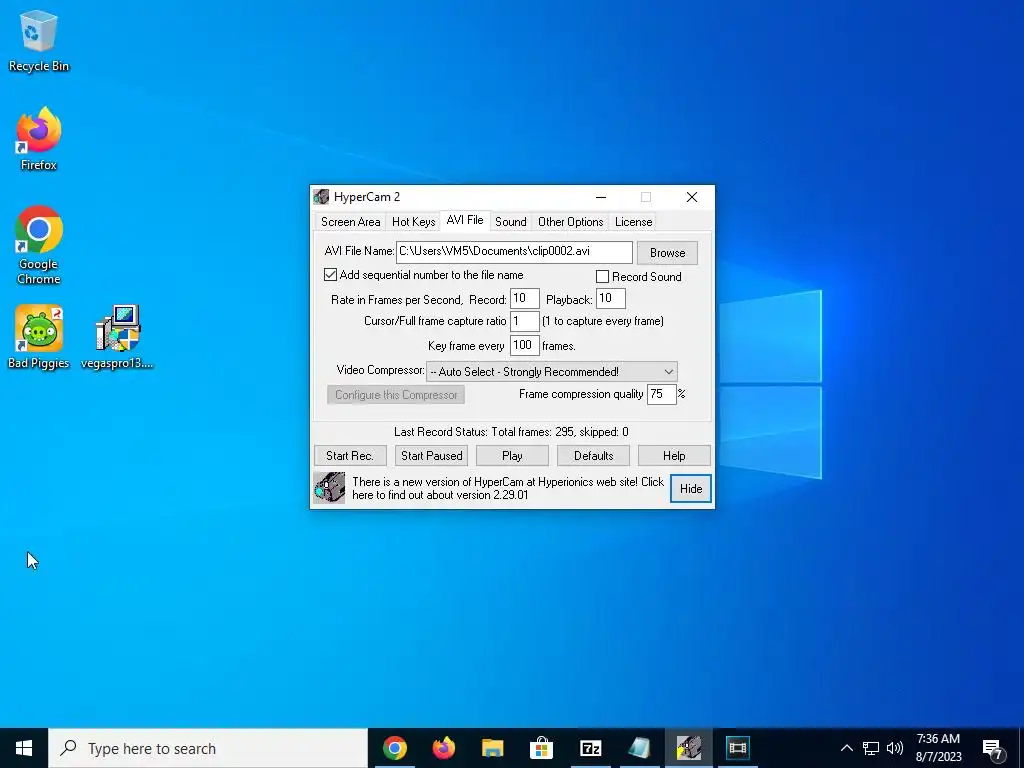Click the Help button

point(674,456)
